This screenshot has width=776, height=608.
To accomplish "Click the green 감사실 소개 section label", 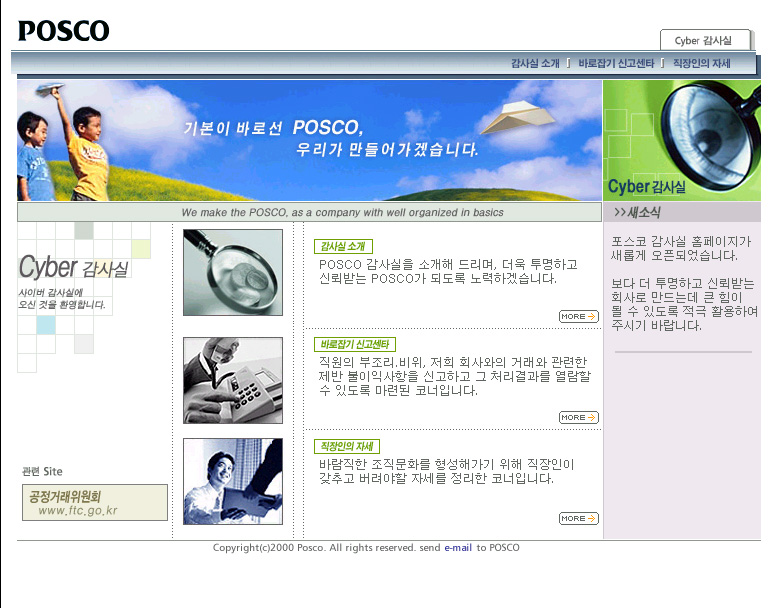I will [x=343, y=246].
